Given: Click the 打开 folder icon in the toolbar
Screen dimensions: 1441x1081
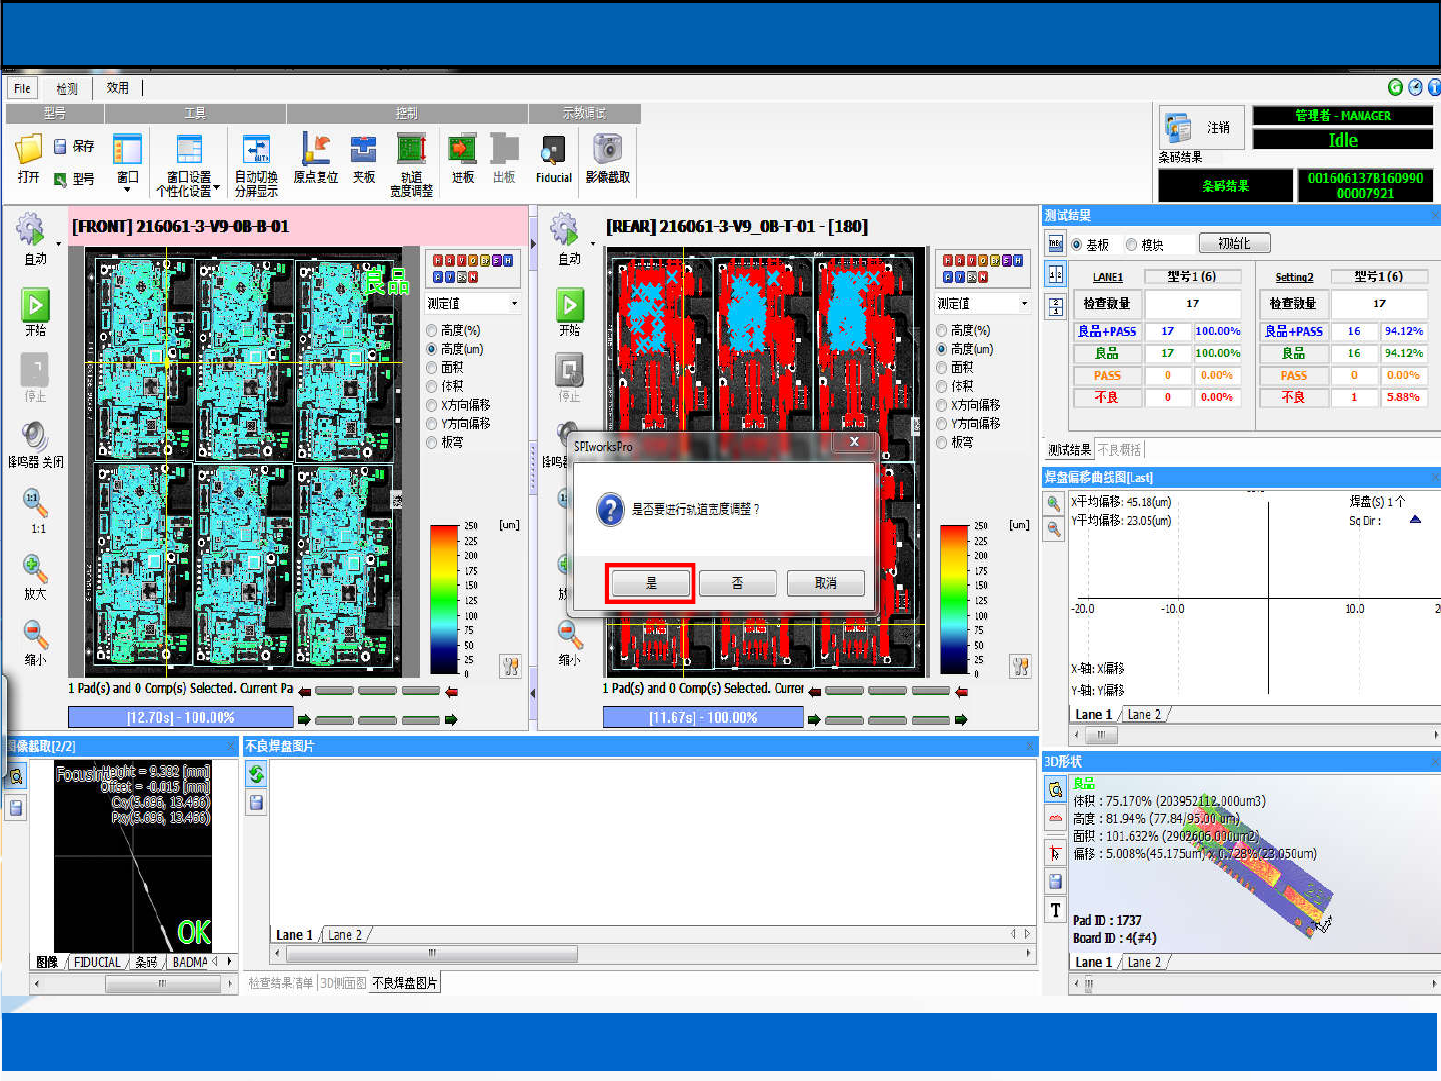Looking at the screenshot, I should (x=28, y=151).
